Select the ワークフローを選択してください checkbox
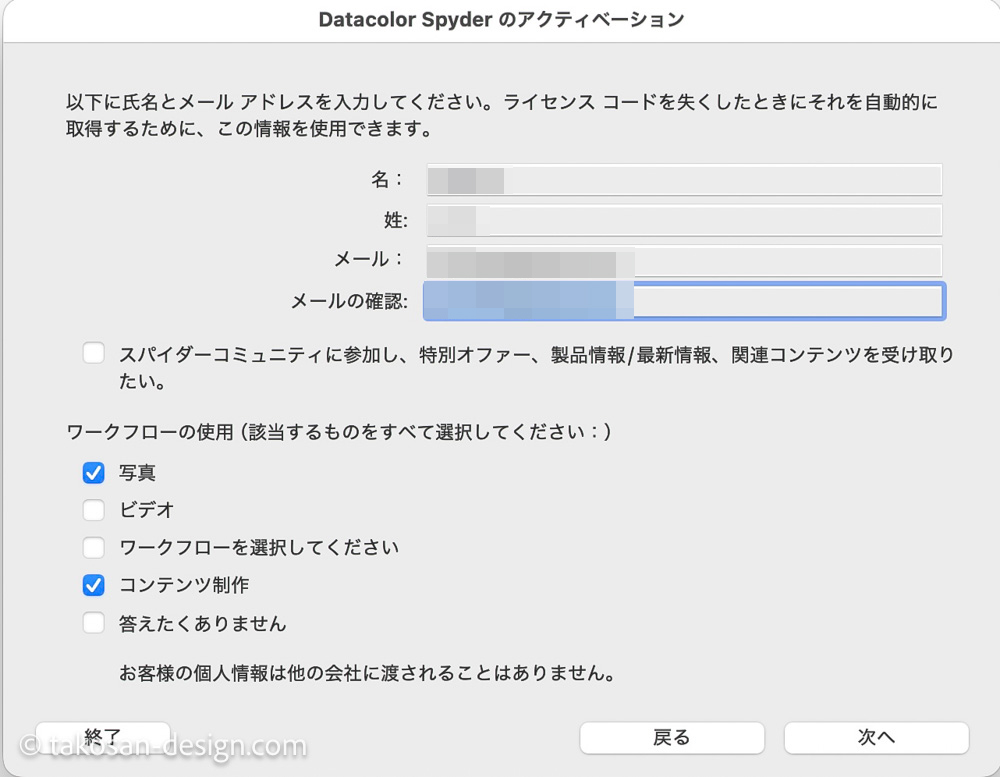 click(x=93, y=547)
